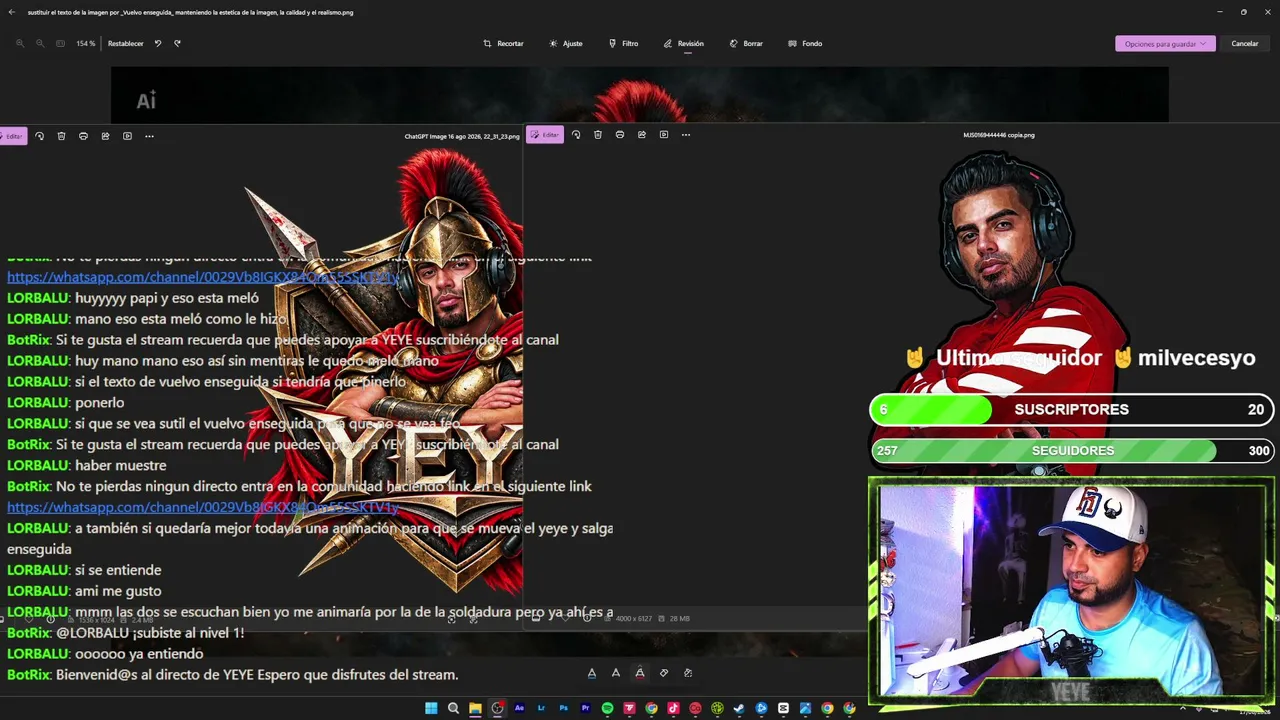Open the Fondo background tab
The width and height of the screenshot is (1280, 720).
click(x=805, y=44)
